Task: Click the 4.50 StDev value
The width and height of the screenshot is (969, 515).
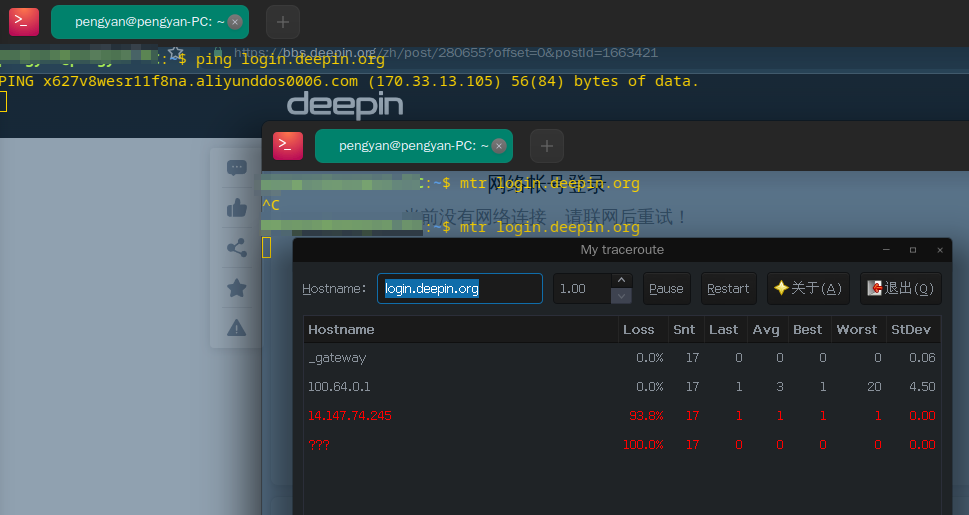Action: point(922,387)
